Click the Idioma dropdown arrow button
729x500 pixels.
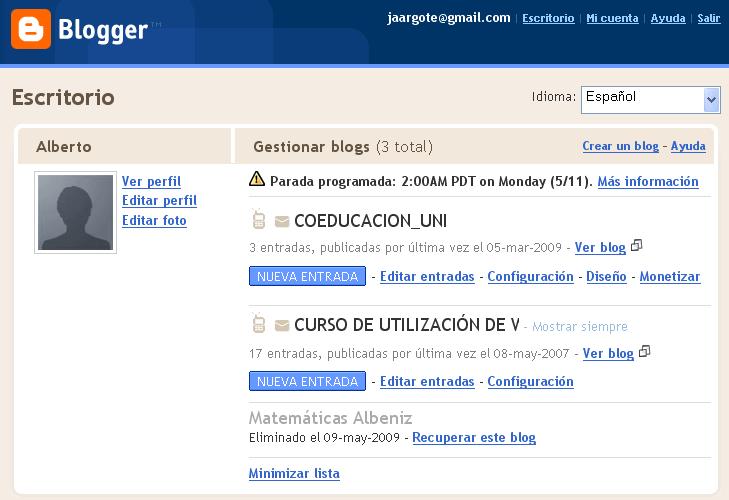click(711, 100)
